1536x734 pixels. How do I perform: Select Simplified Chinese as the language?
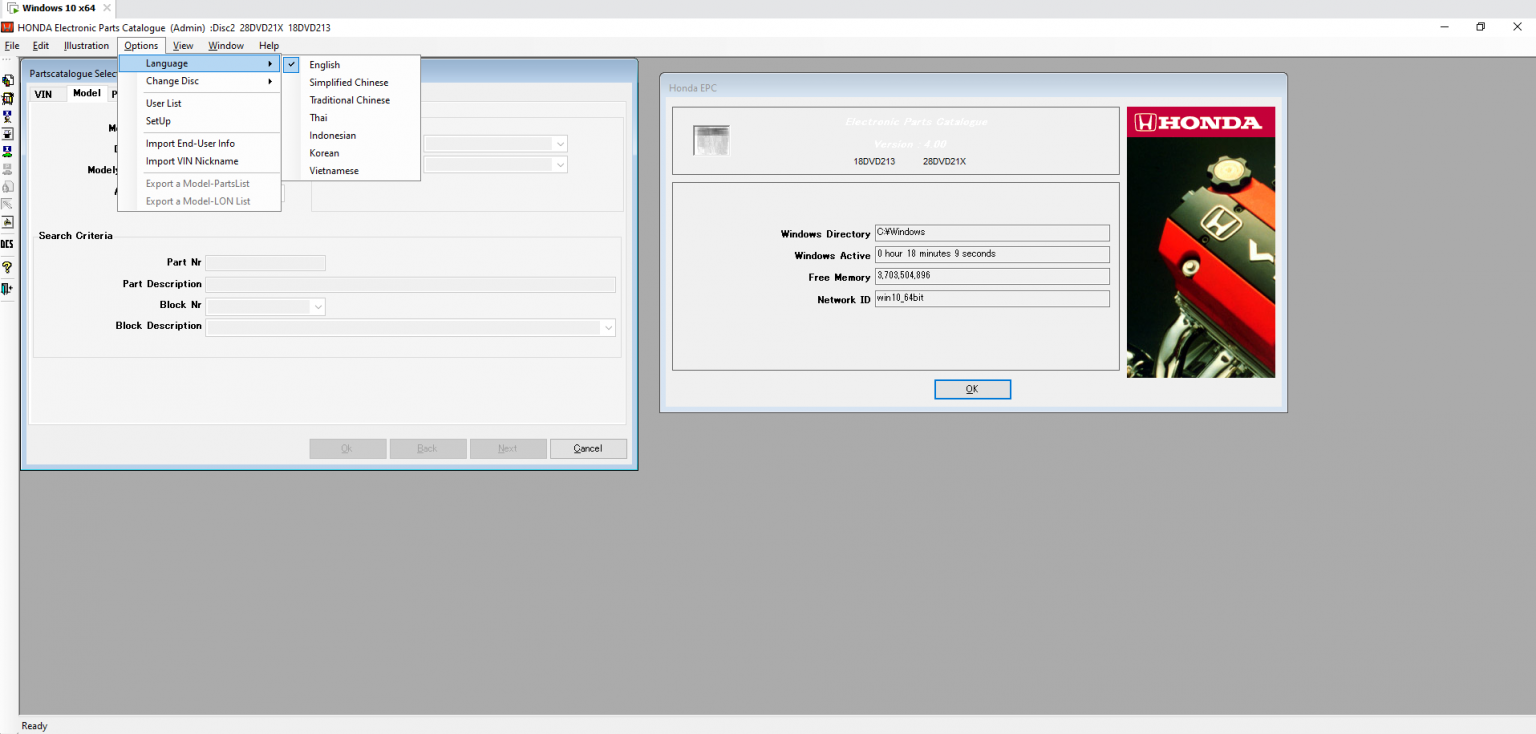(x=346, y=82)
